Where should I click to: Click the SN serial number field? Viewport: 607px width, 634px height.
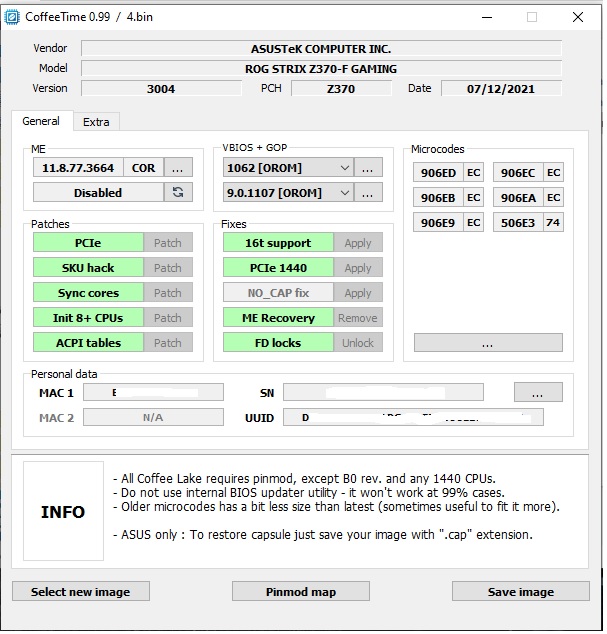click(x=383, y=392)
